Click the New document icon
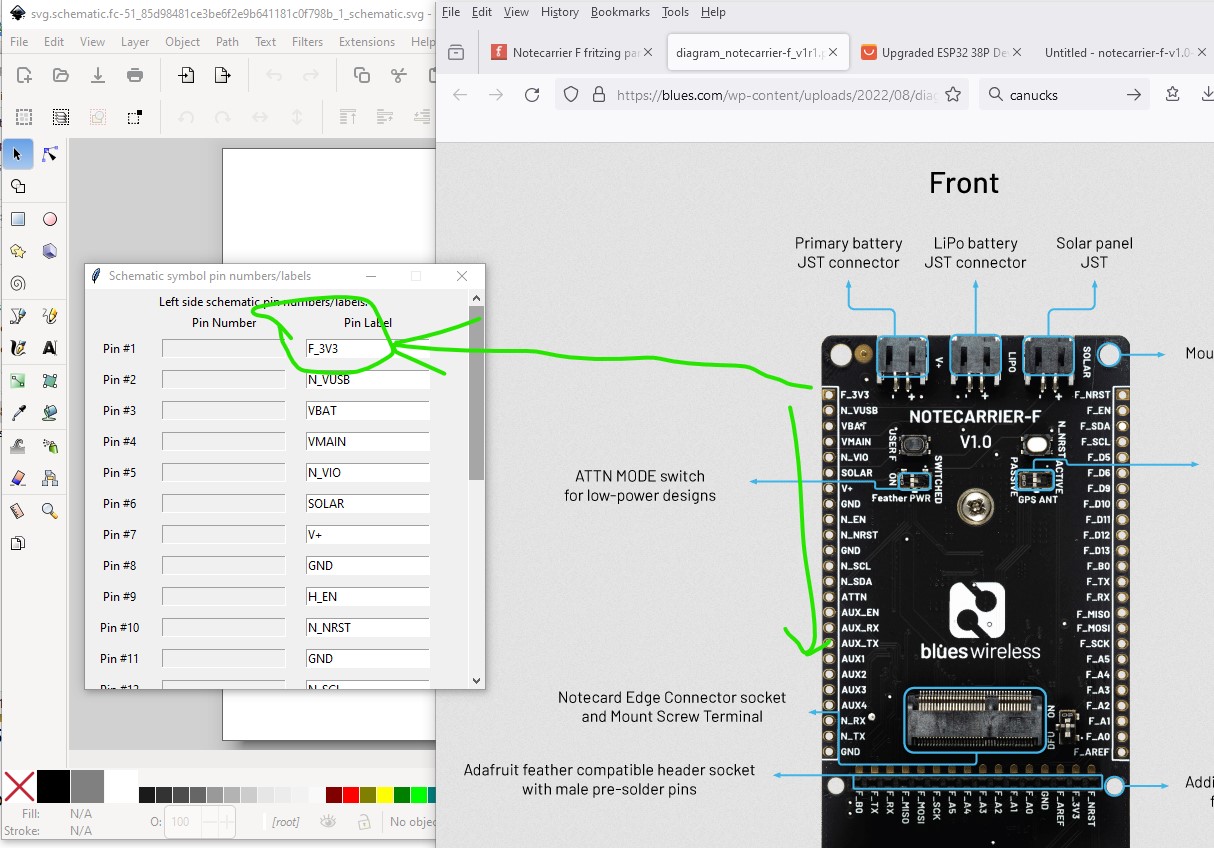1214x848 pixels. 24,75
